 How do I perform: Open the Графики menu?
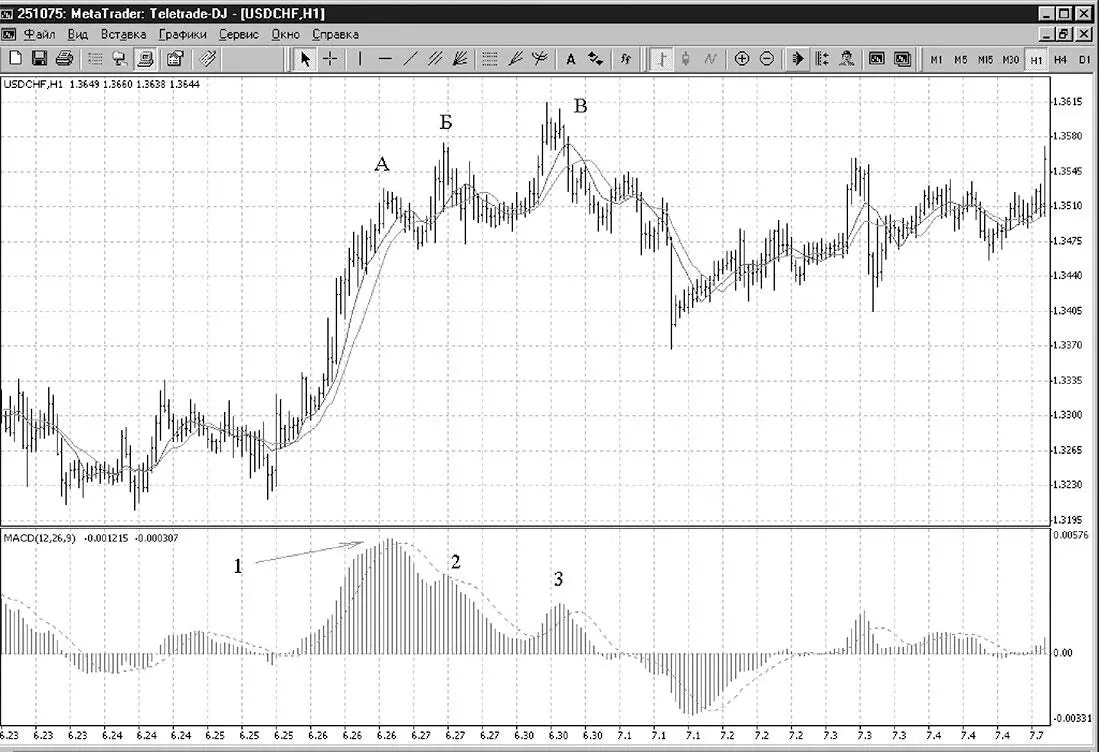[182, 34]
